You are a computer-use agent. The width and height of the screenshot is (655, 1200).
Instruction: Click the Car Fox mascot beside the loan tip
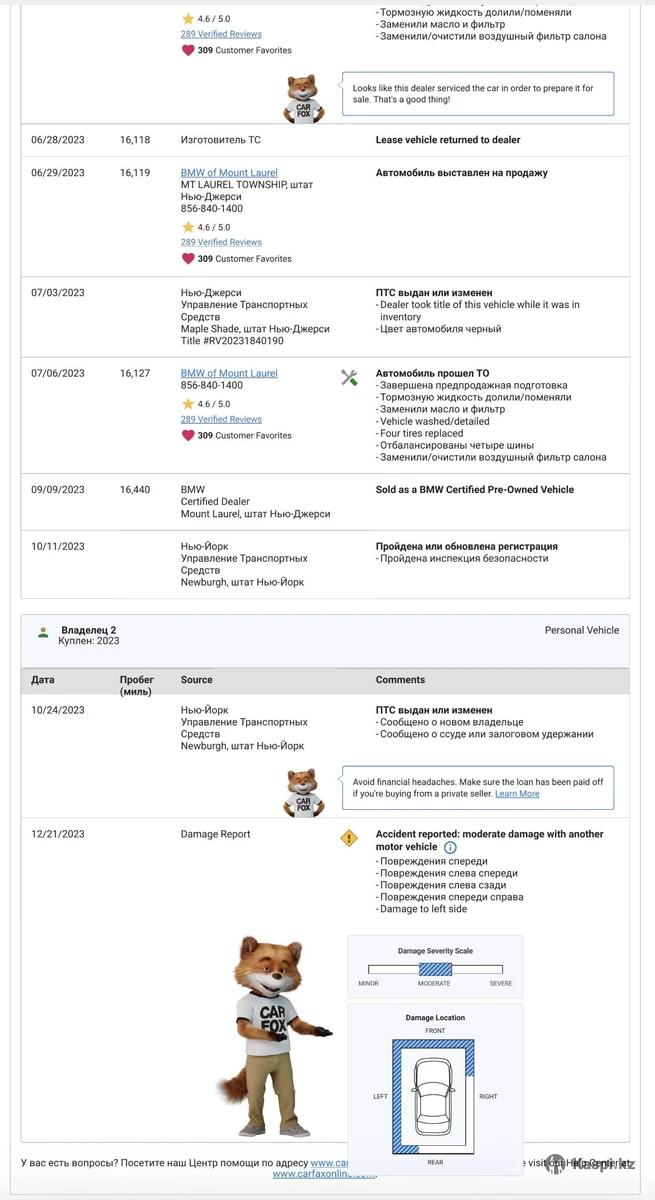(302, 791)
